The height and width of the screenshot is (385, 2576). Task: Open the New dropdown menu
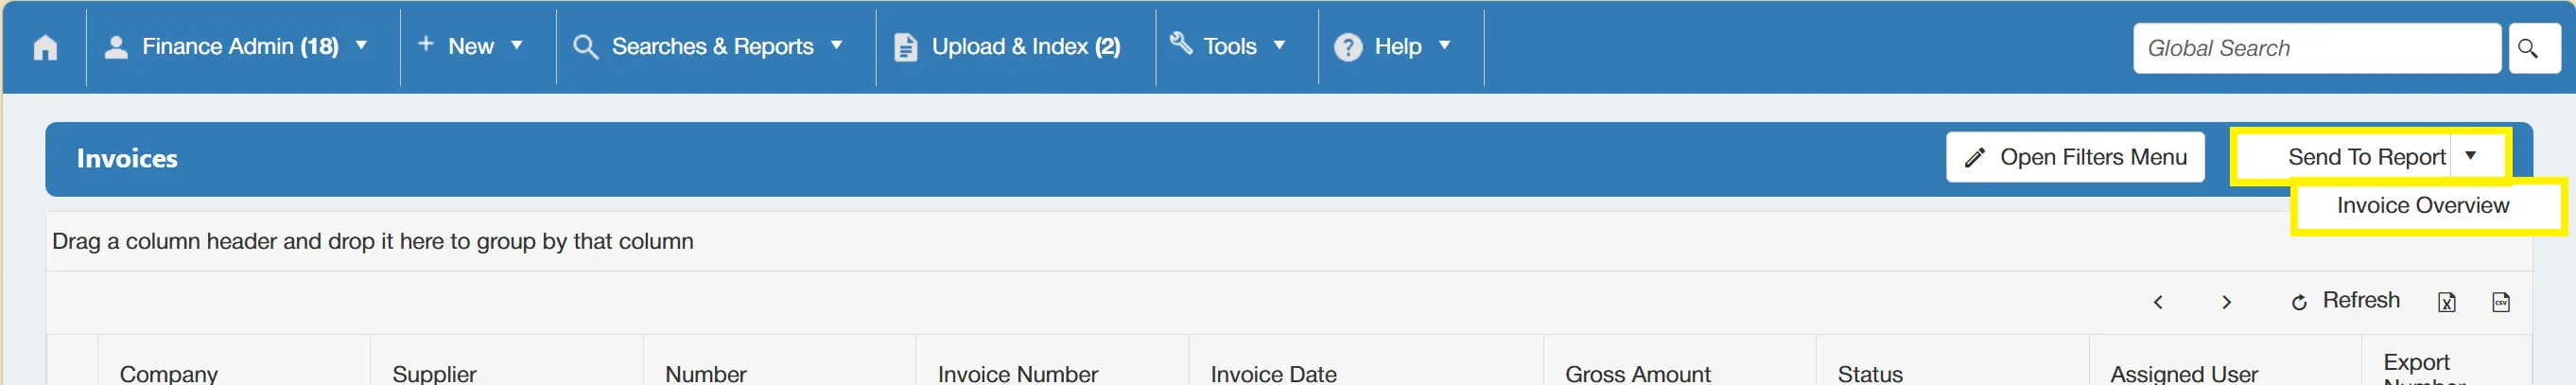[x=470, y=46]
